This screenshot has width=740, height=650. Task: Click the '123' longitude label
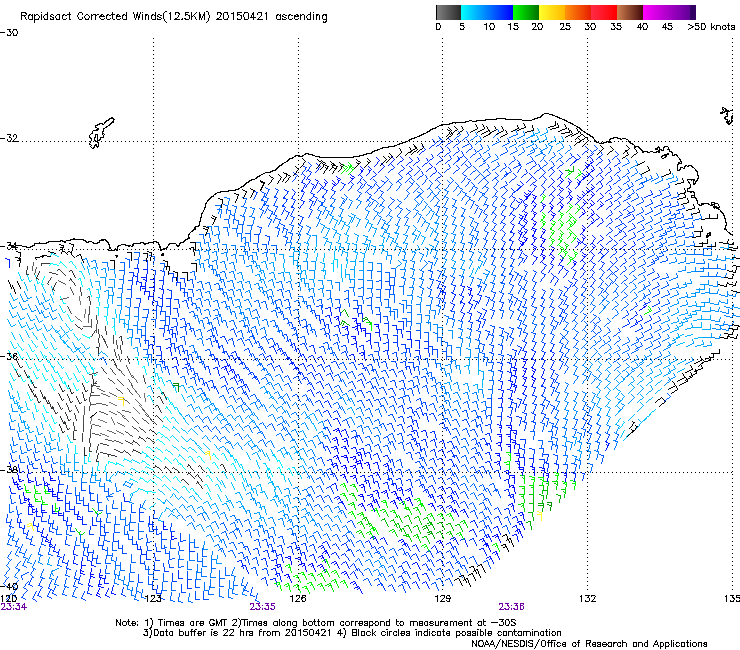tap(153, 599)
